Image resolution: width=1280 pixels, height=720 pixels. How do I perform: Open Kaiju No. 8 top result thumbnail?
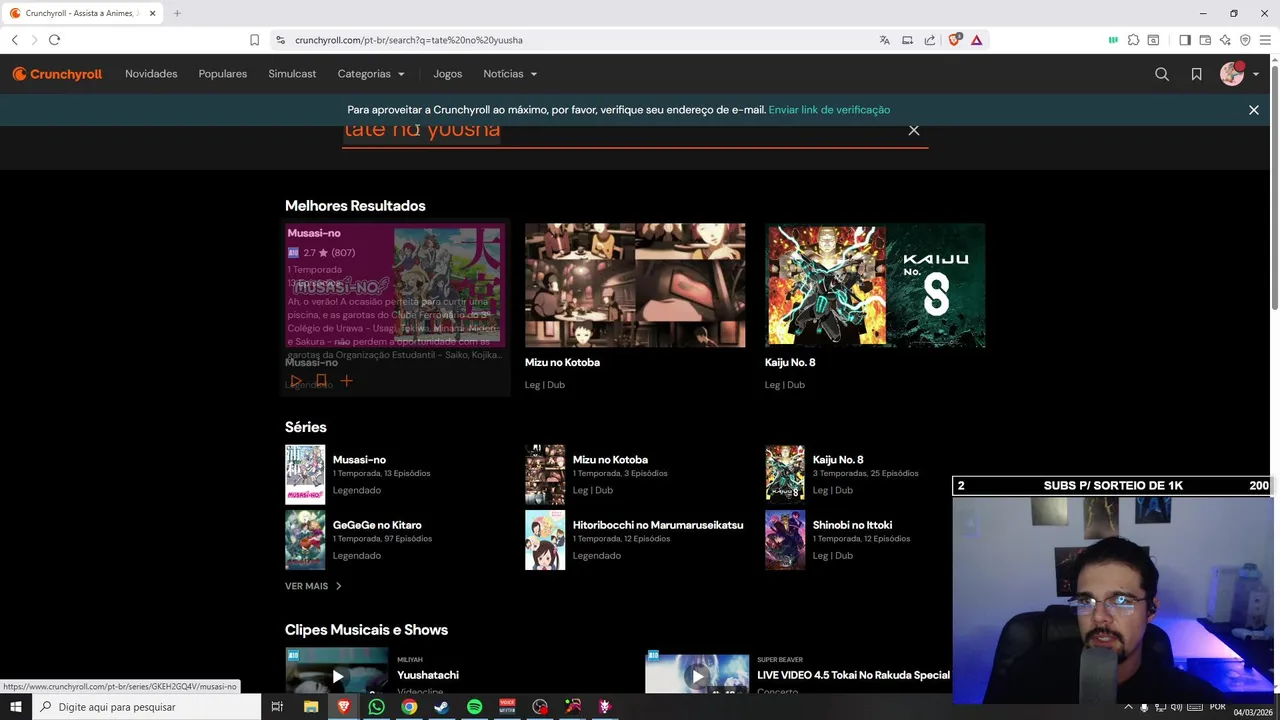coord(875,285)
